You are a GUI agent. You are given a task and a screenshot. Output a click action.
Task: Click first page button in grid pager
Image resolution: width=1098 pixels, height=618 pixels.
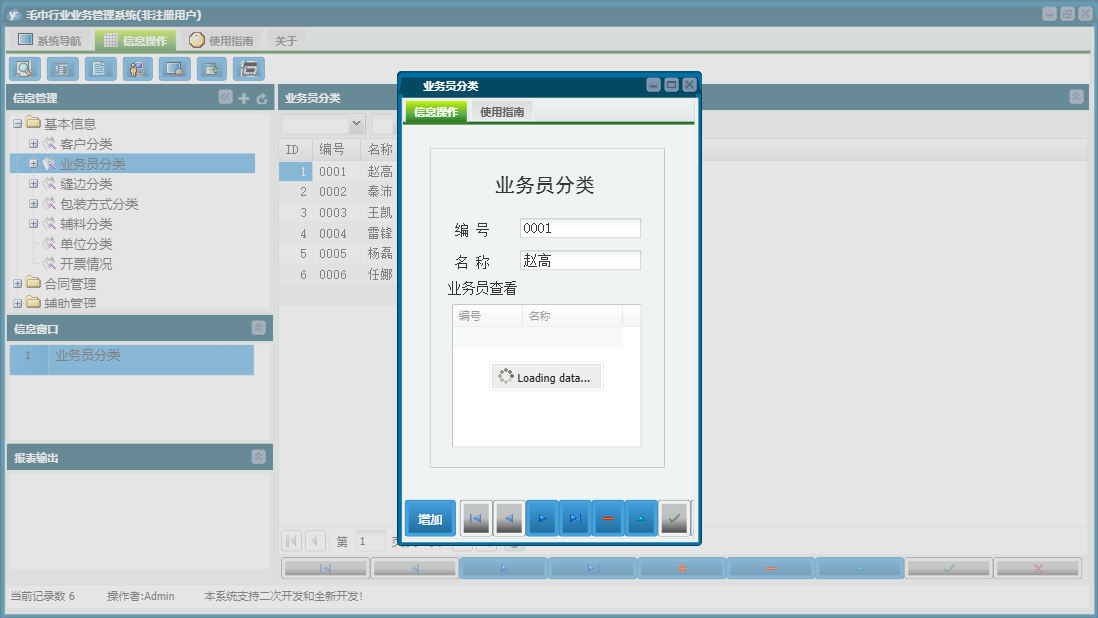pyautogui.click(x=292, y=541)
